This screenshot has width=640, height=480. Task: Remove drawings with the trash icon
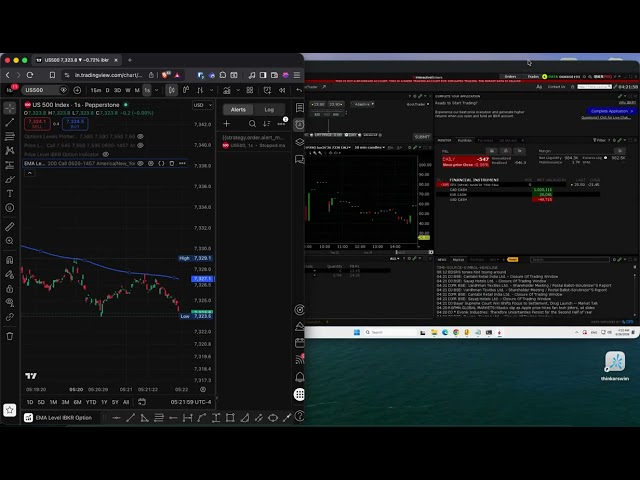coord(10,336)
